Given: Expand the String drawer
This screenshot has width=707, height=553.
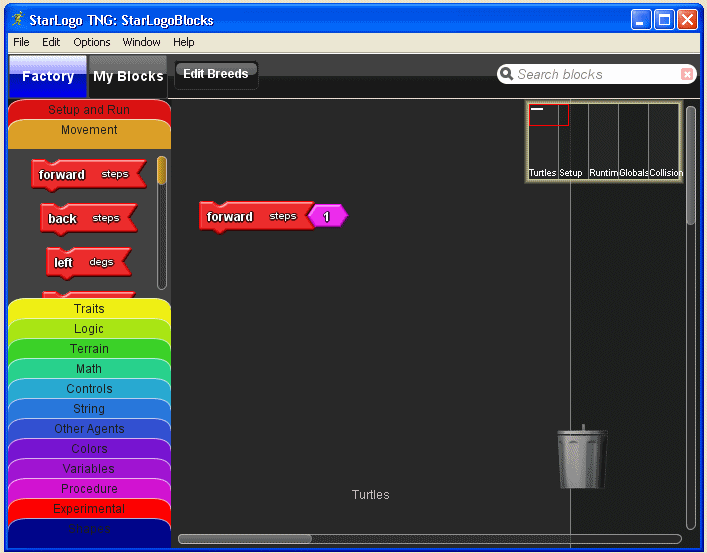Looking at the screenshot, I should point(89,409).
